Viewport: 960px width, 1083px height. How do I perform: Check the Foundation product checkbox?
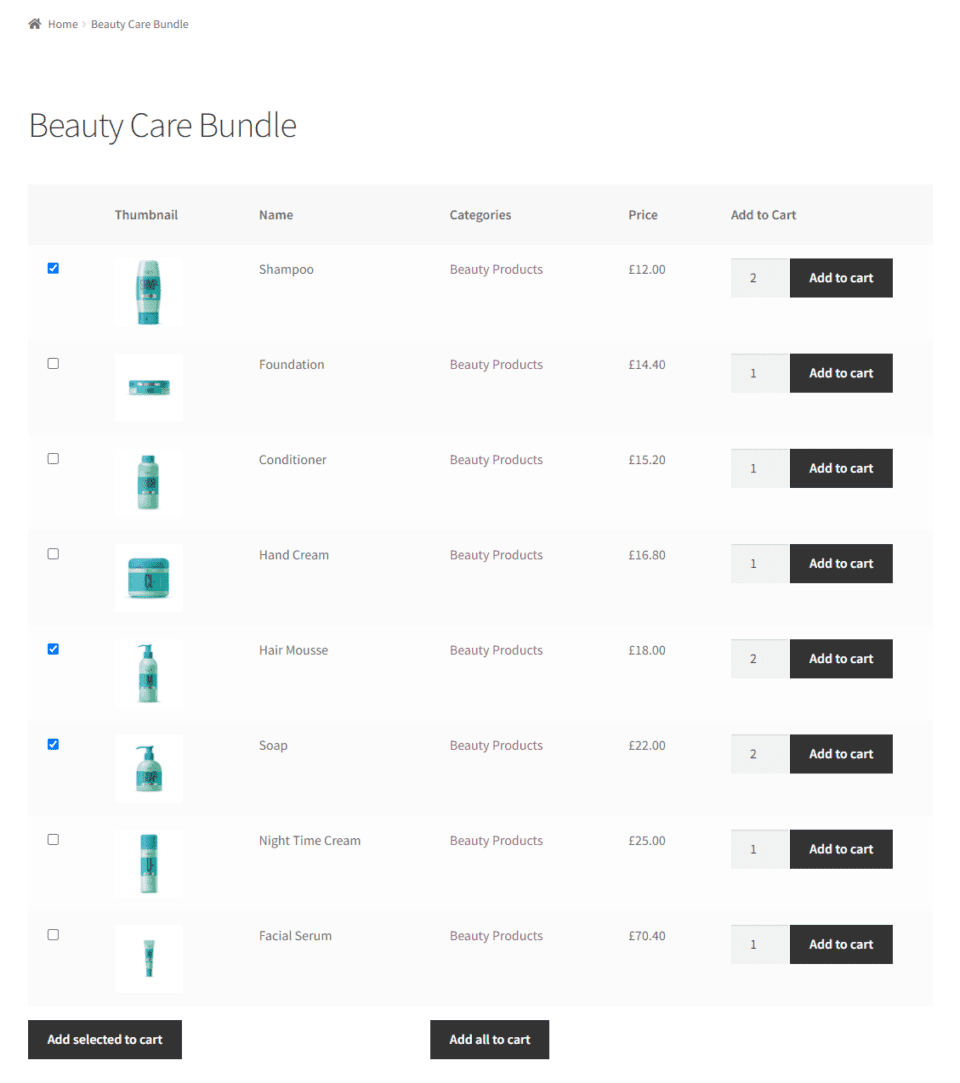53,363
